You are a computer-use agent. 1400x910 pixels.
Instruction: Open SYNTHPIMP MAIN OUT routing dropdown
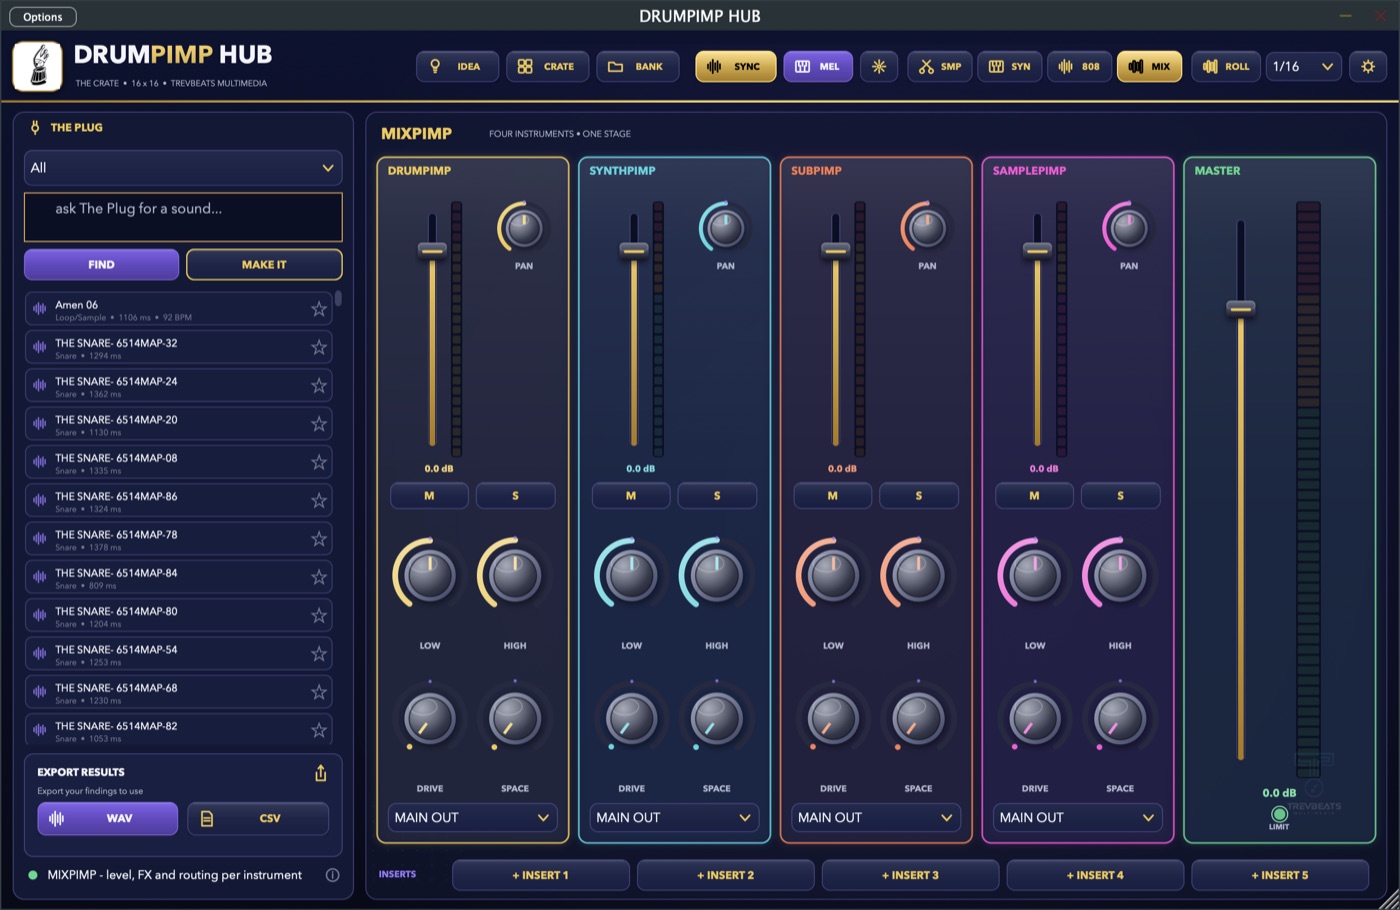(674, 817)
